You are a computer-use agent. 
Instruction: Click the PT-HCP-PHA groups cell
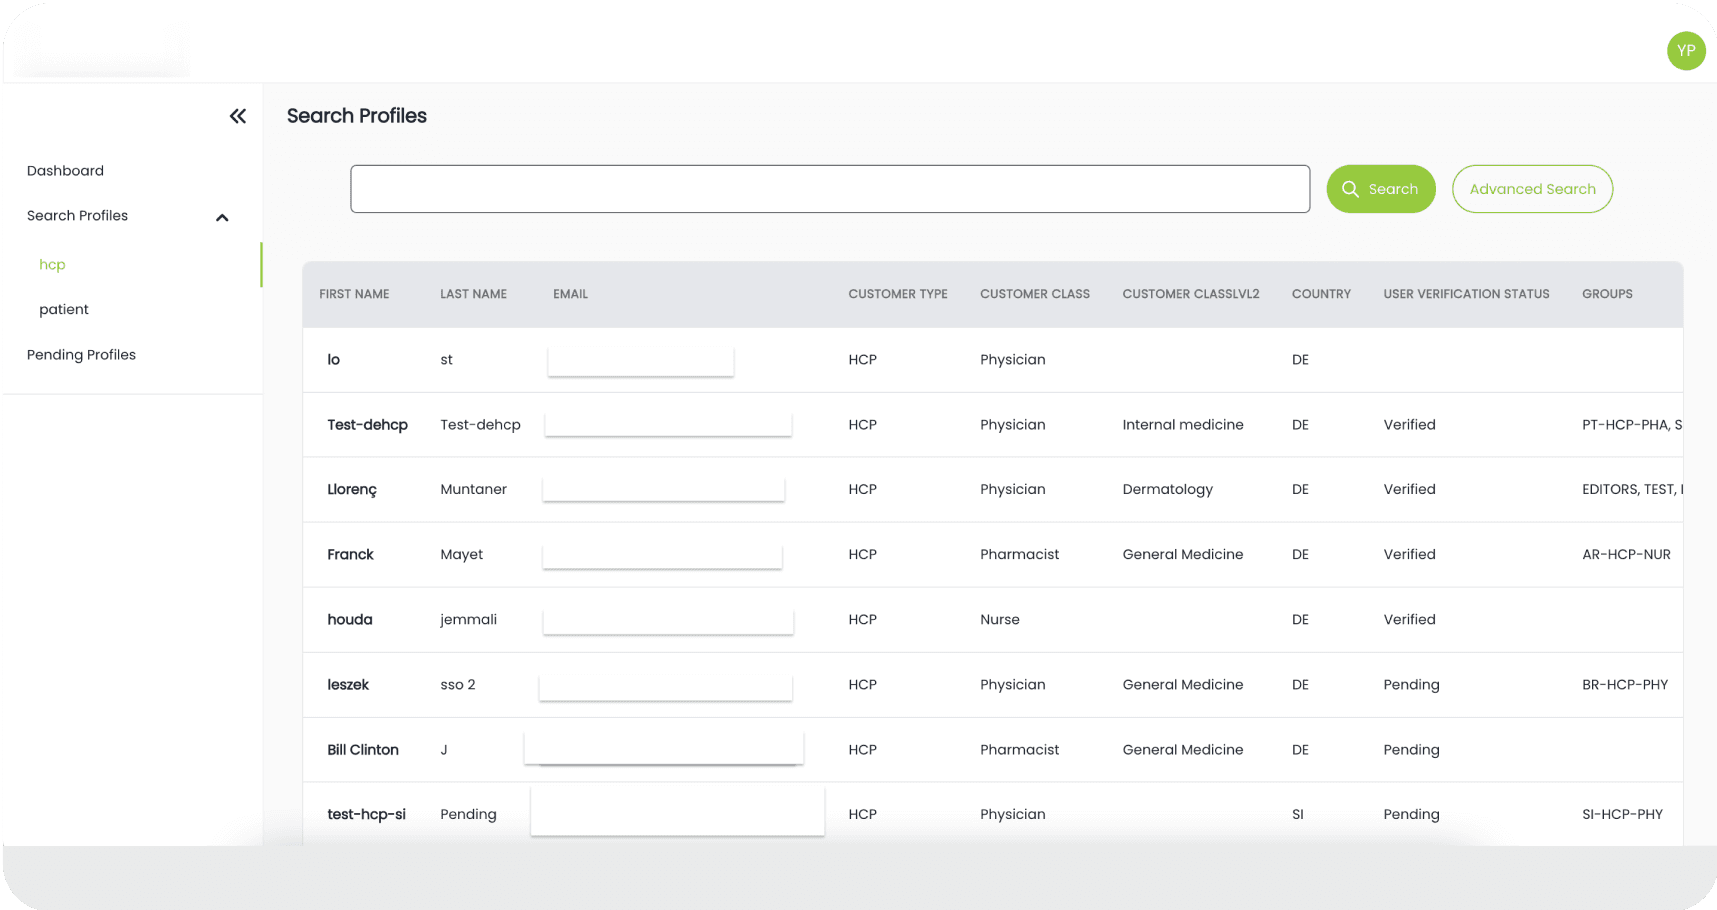(1632, 425)
